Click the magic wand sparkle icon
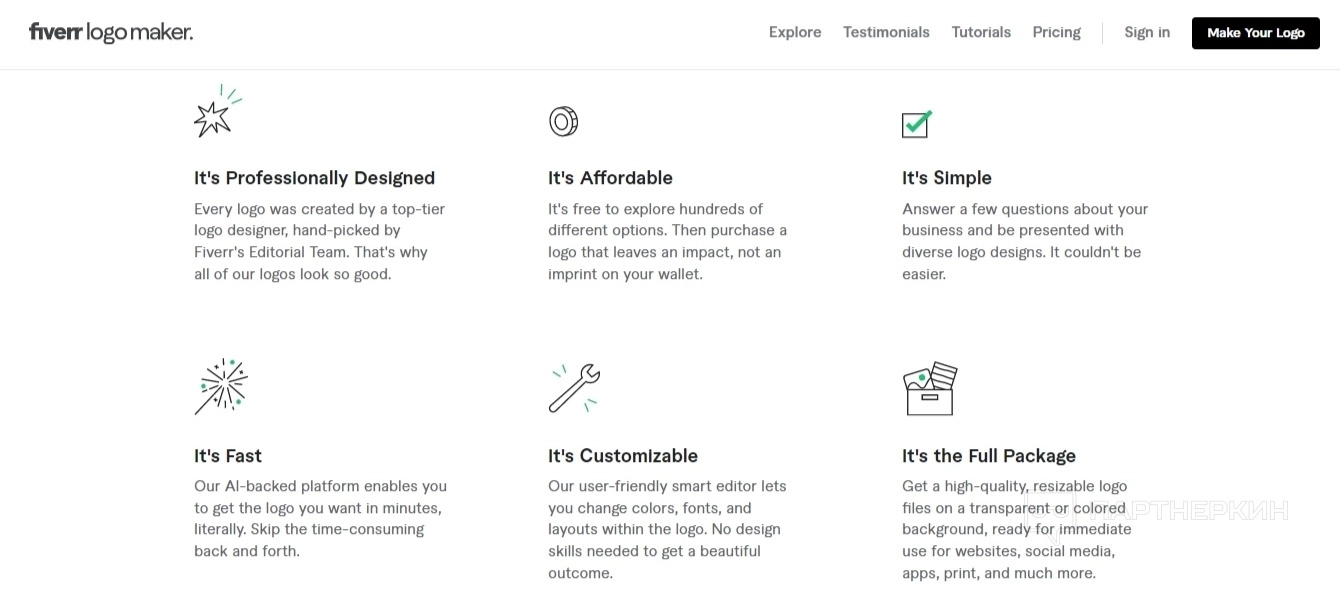The image size is (1340, 598). point(221,386)
